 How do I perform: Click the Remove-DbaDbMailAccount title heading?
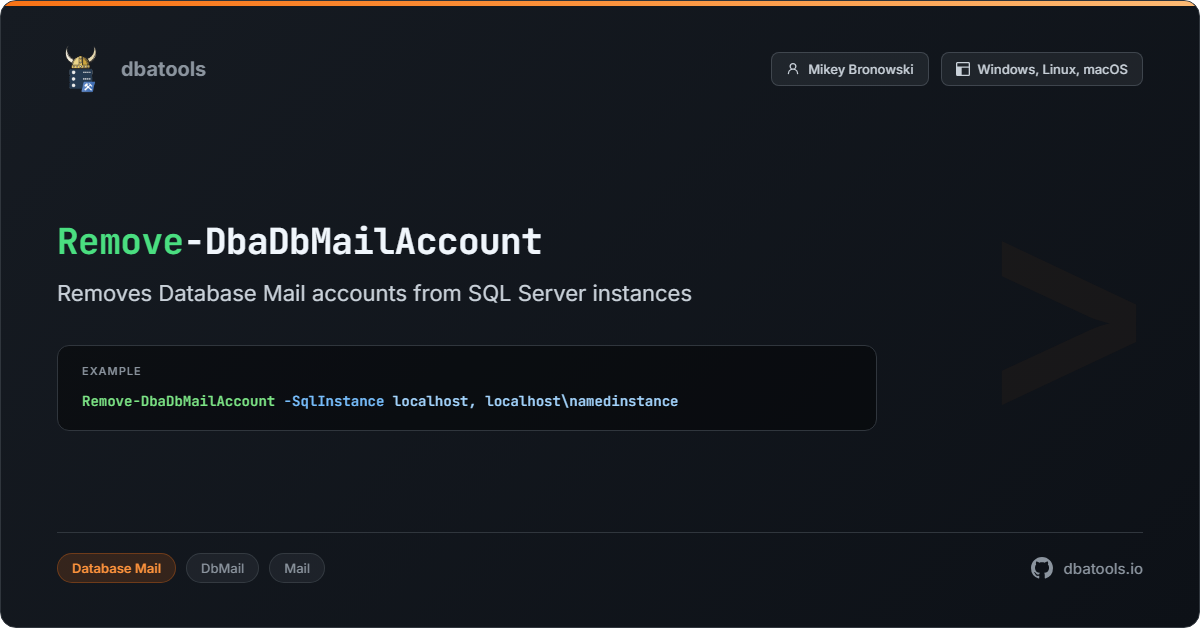[x=300, y=242]
